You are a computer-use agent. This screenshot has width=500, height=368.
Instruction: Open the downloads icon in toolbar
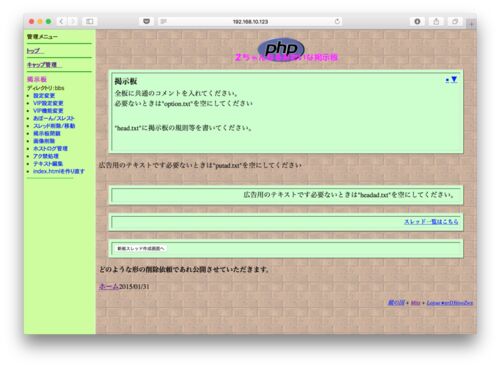(x=417, y=21)
